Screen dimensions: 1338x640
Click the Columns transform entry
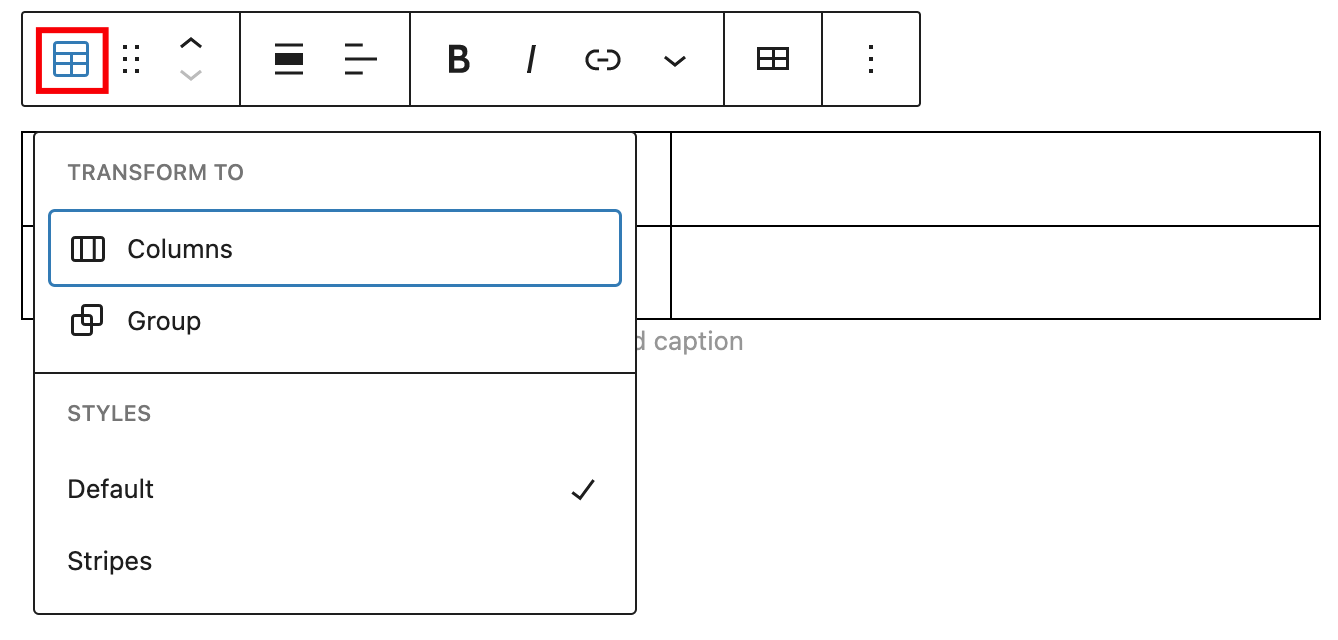pos(180,248)
